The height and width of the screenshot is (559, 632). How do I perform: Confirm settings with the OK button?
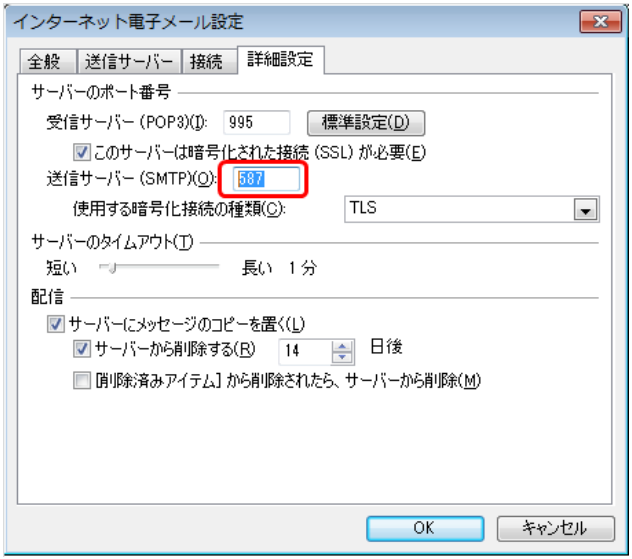pyautogui.click(x=425, y=528)
